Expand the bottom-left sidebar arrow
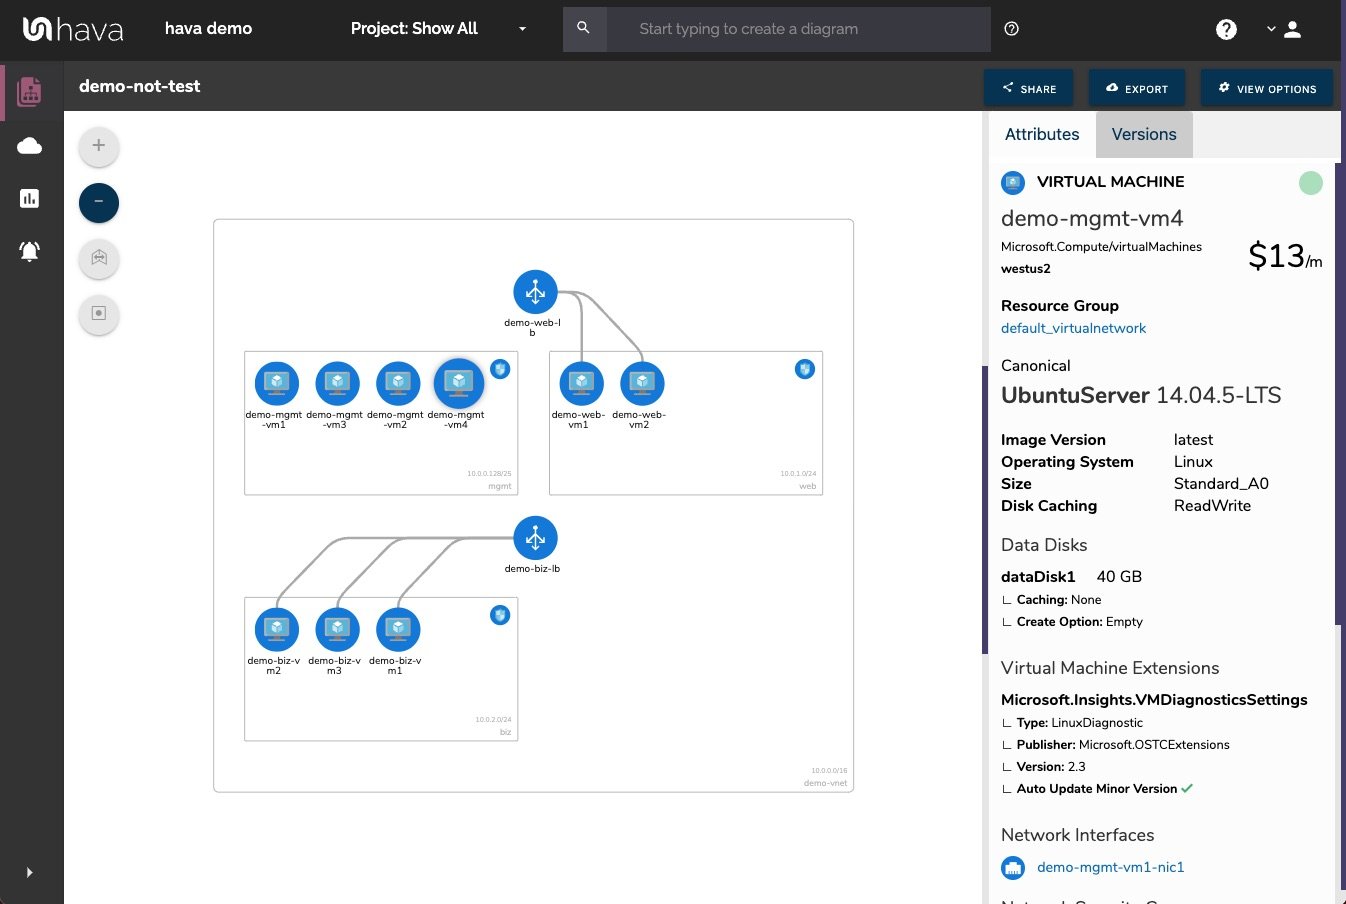This screenshot has width=1346, height=904. click(x=29, y=871)
